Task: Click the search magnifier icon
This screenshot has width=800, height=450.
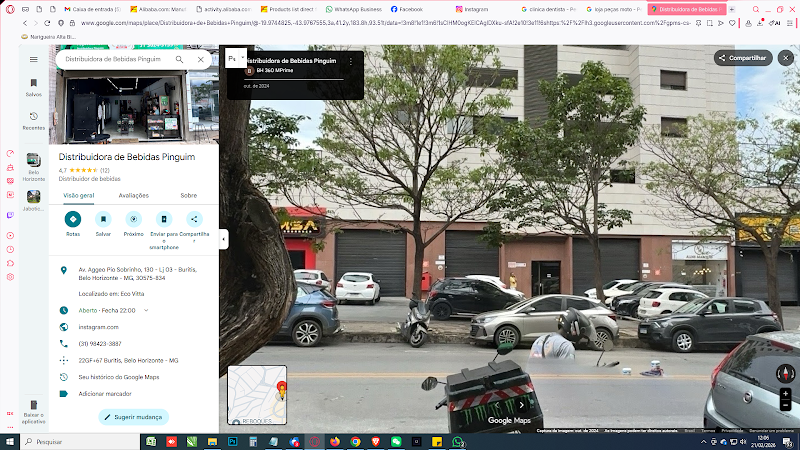Action: [180, 60]
